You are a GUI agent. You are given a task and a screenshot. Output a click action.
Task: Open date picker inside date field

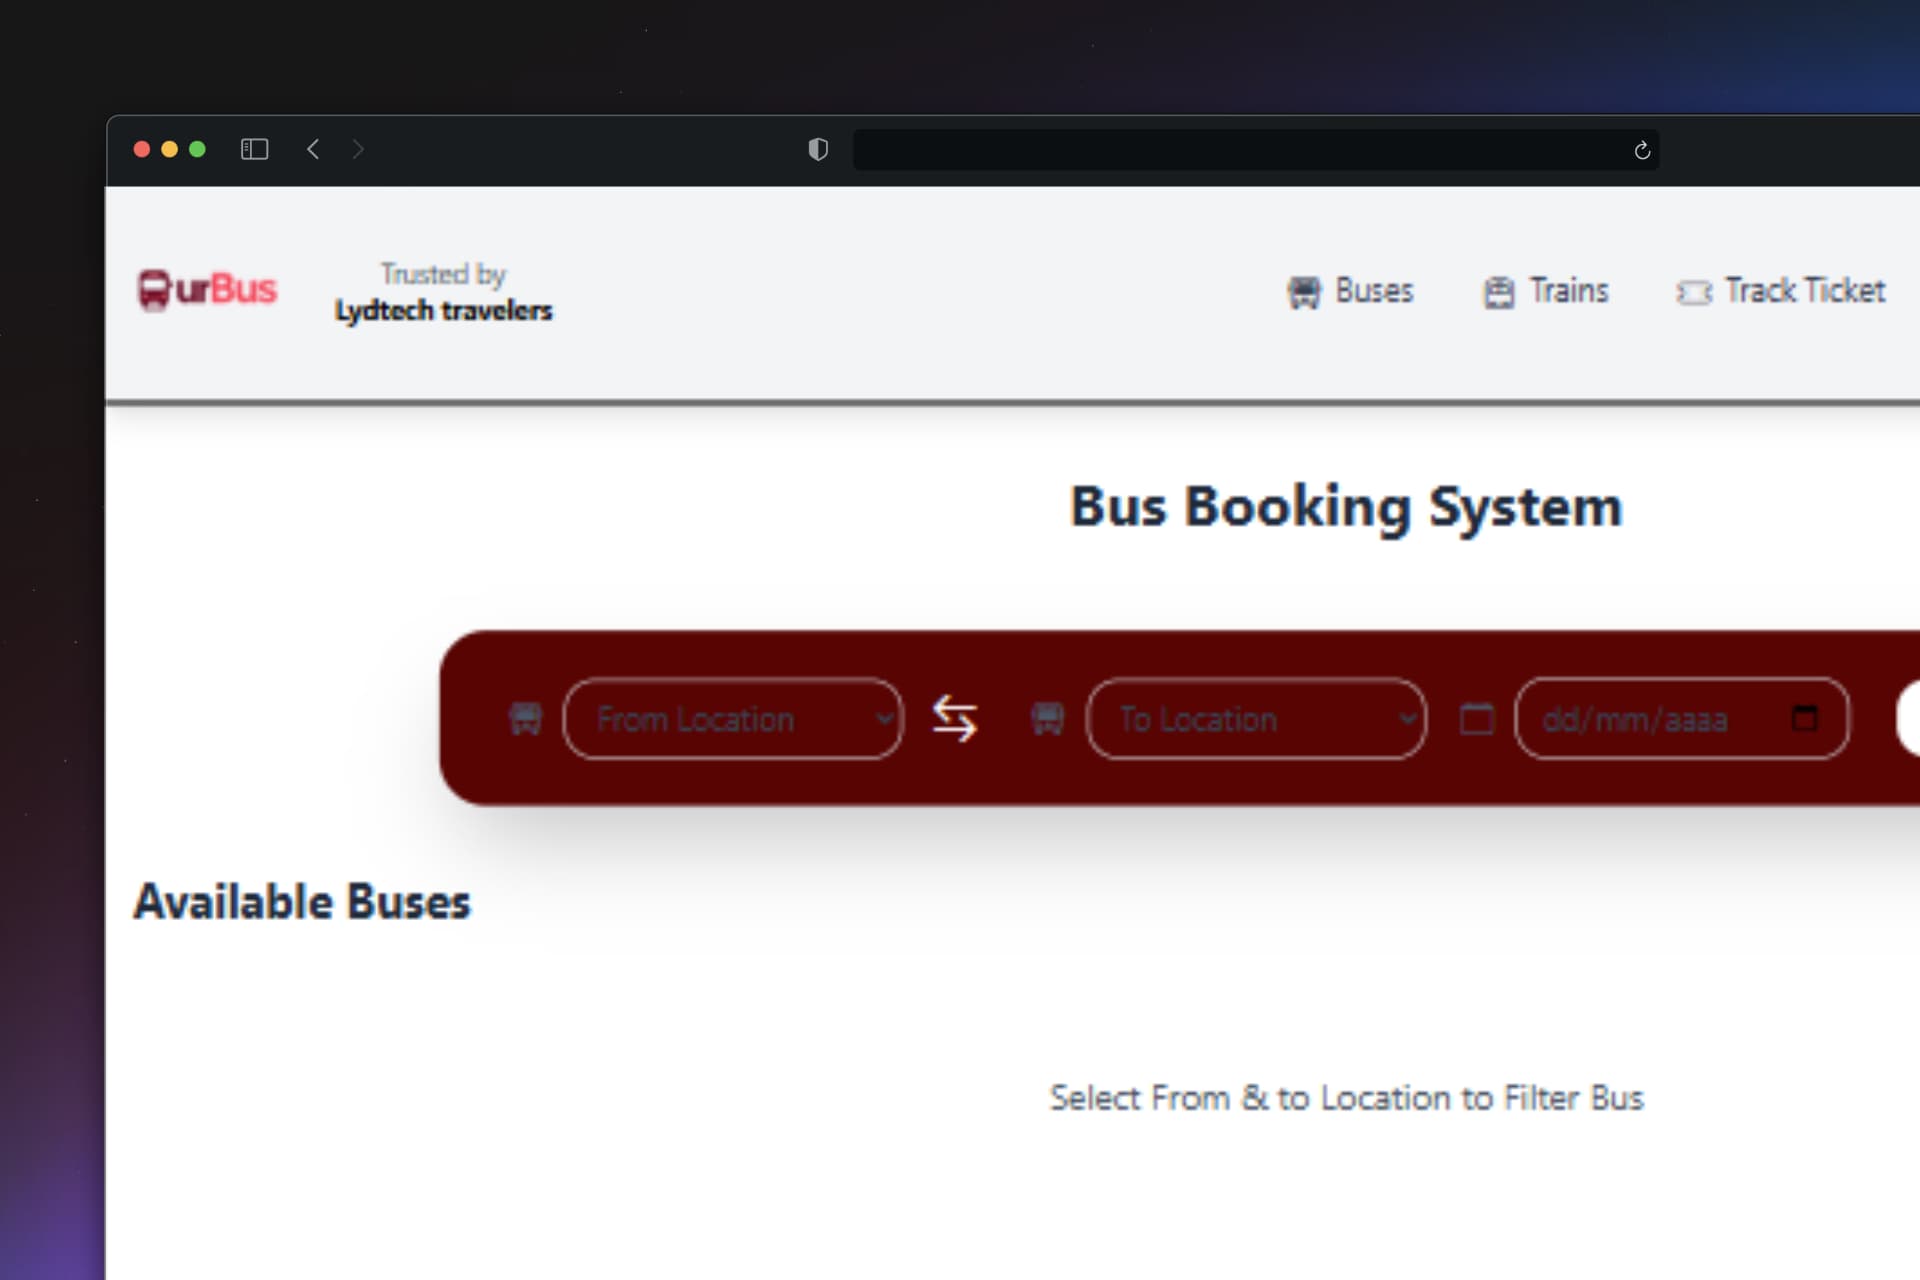tap(1804, 718)
